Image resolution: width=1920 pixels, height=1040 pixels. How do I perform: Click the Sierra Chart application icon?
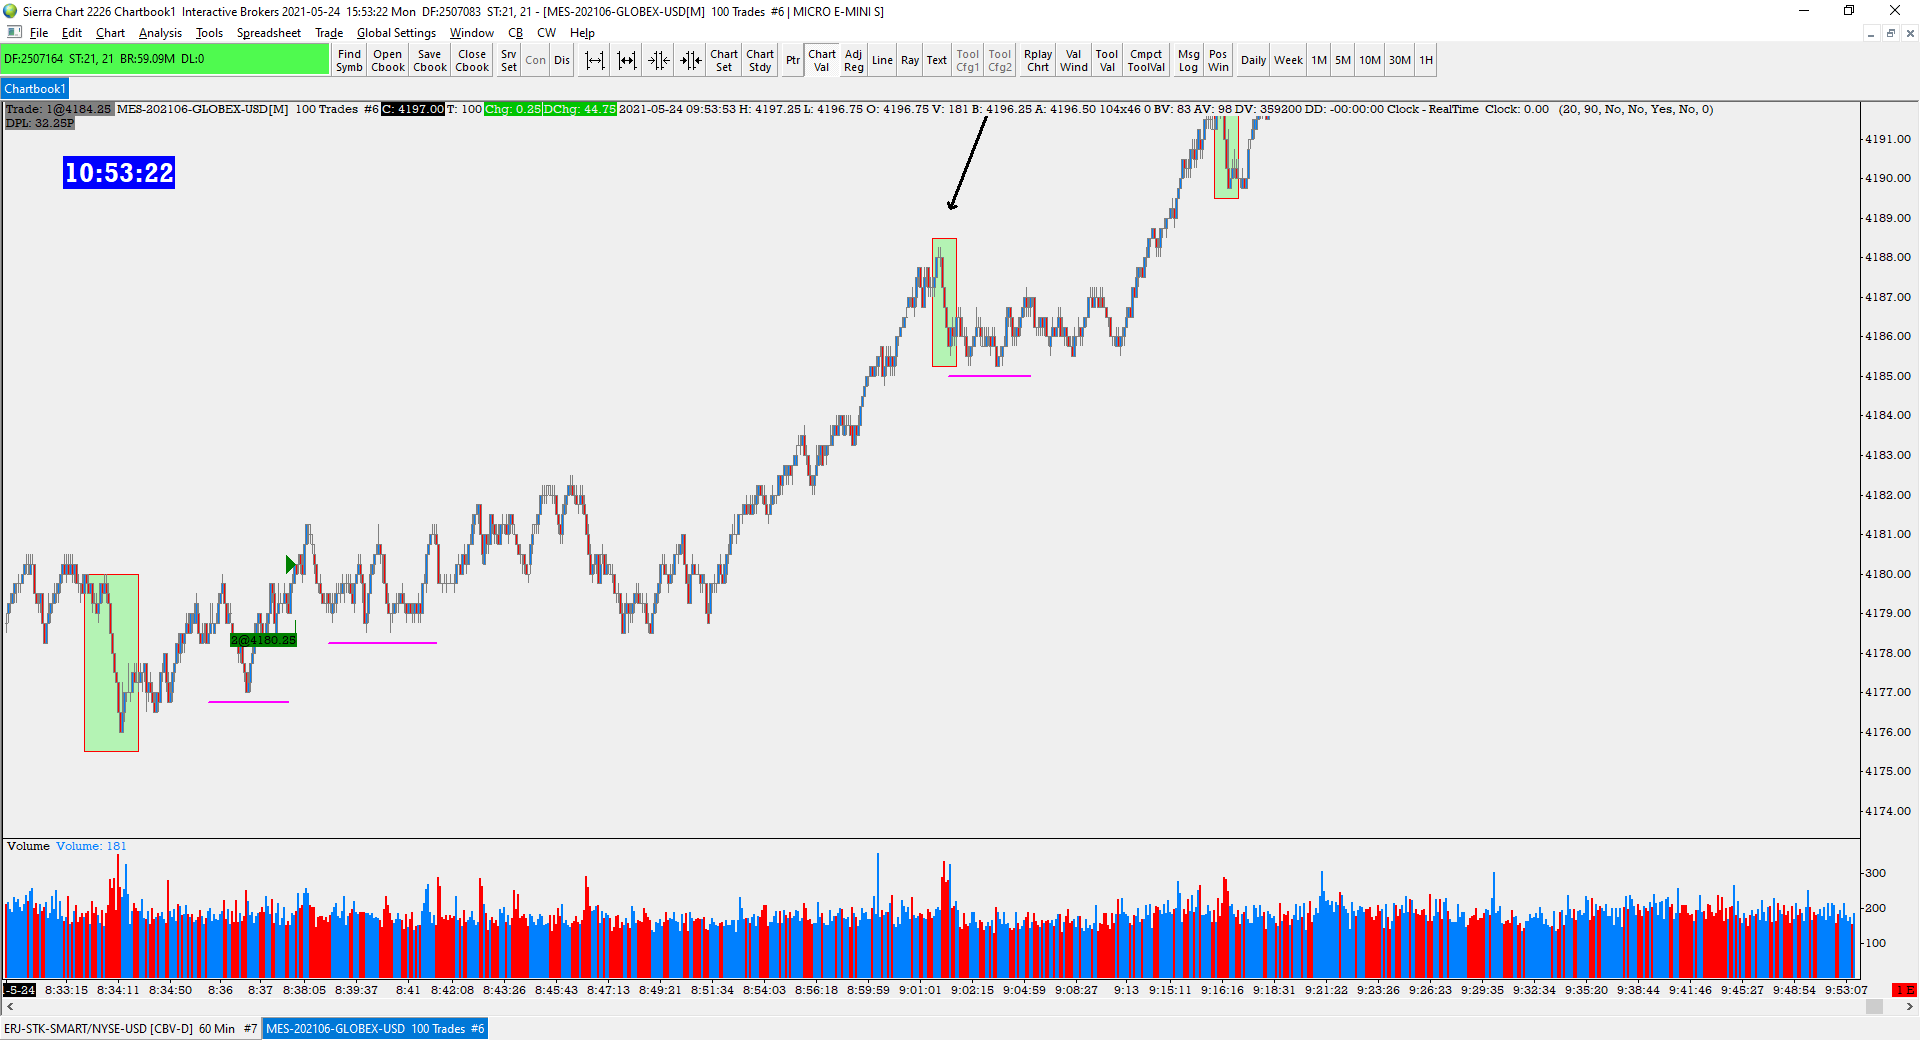click(10, 11)
